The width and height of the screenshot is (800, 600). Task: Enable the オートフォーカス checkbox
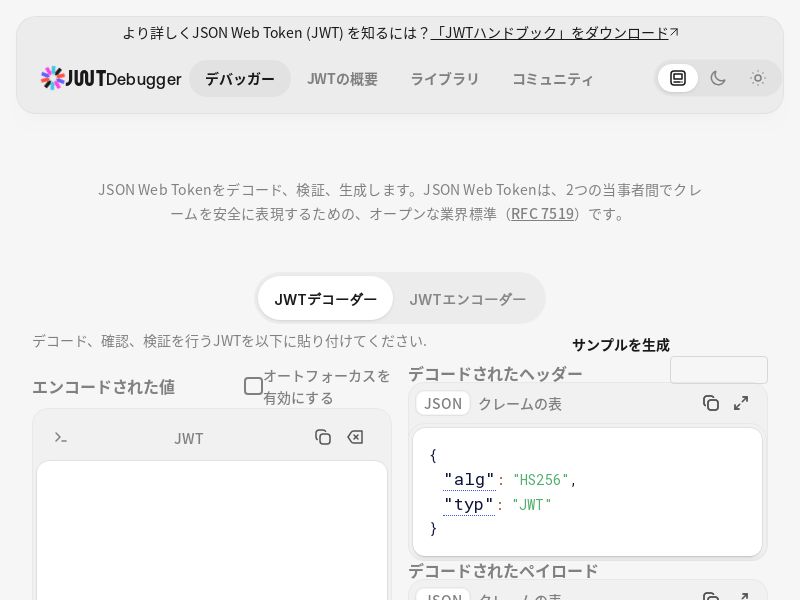[x=254, y=386]
